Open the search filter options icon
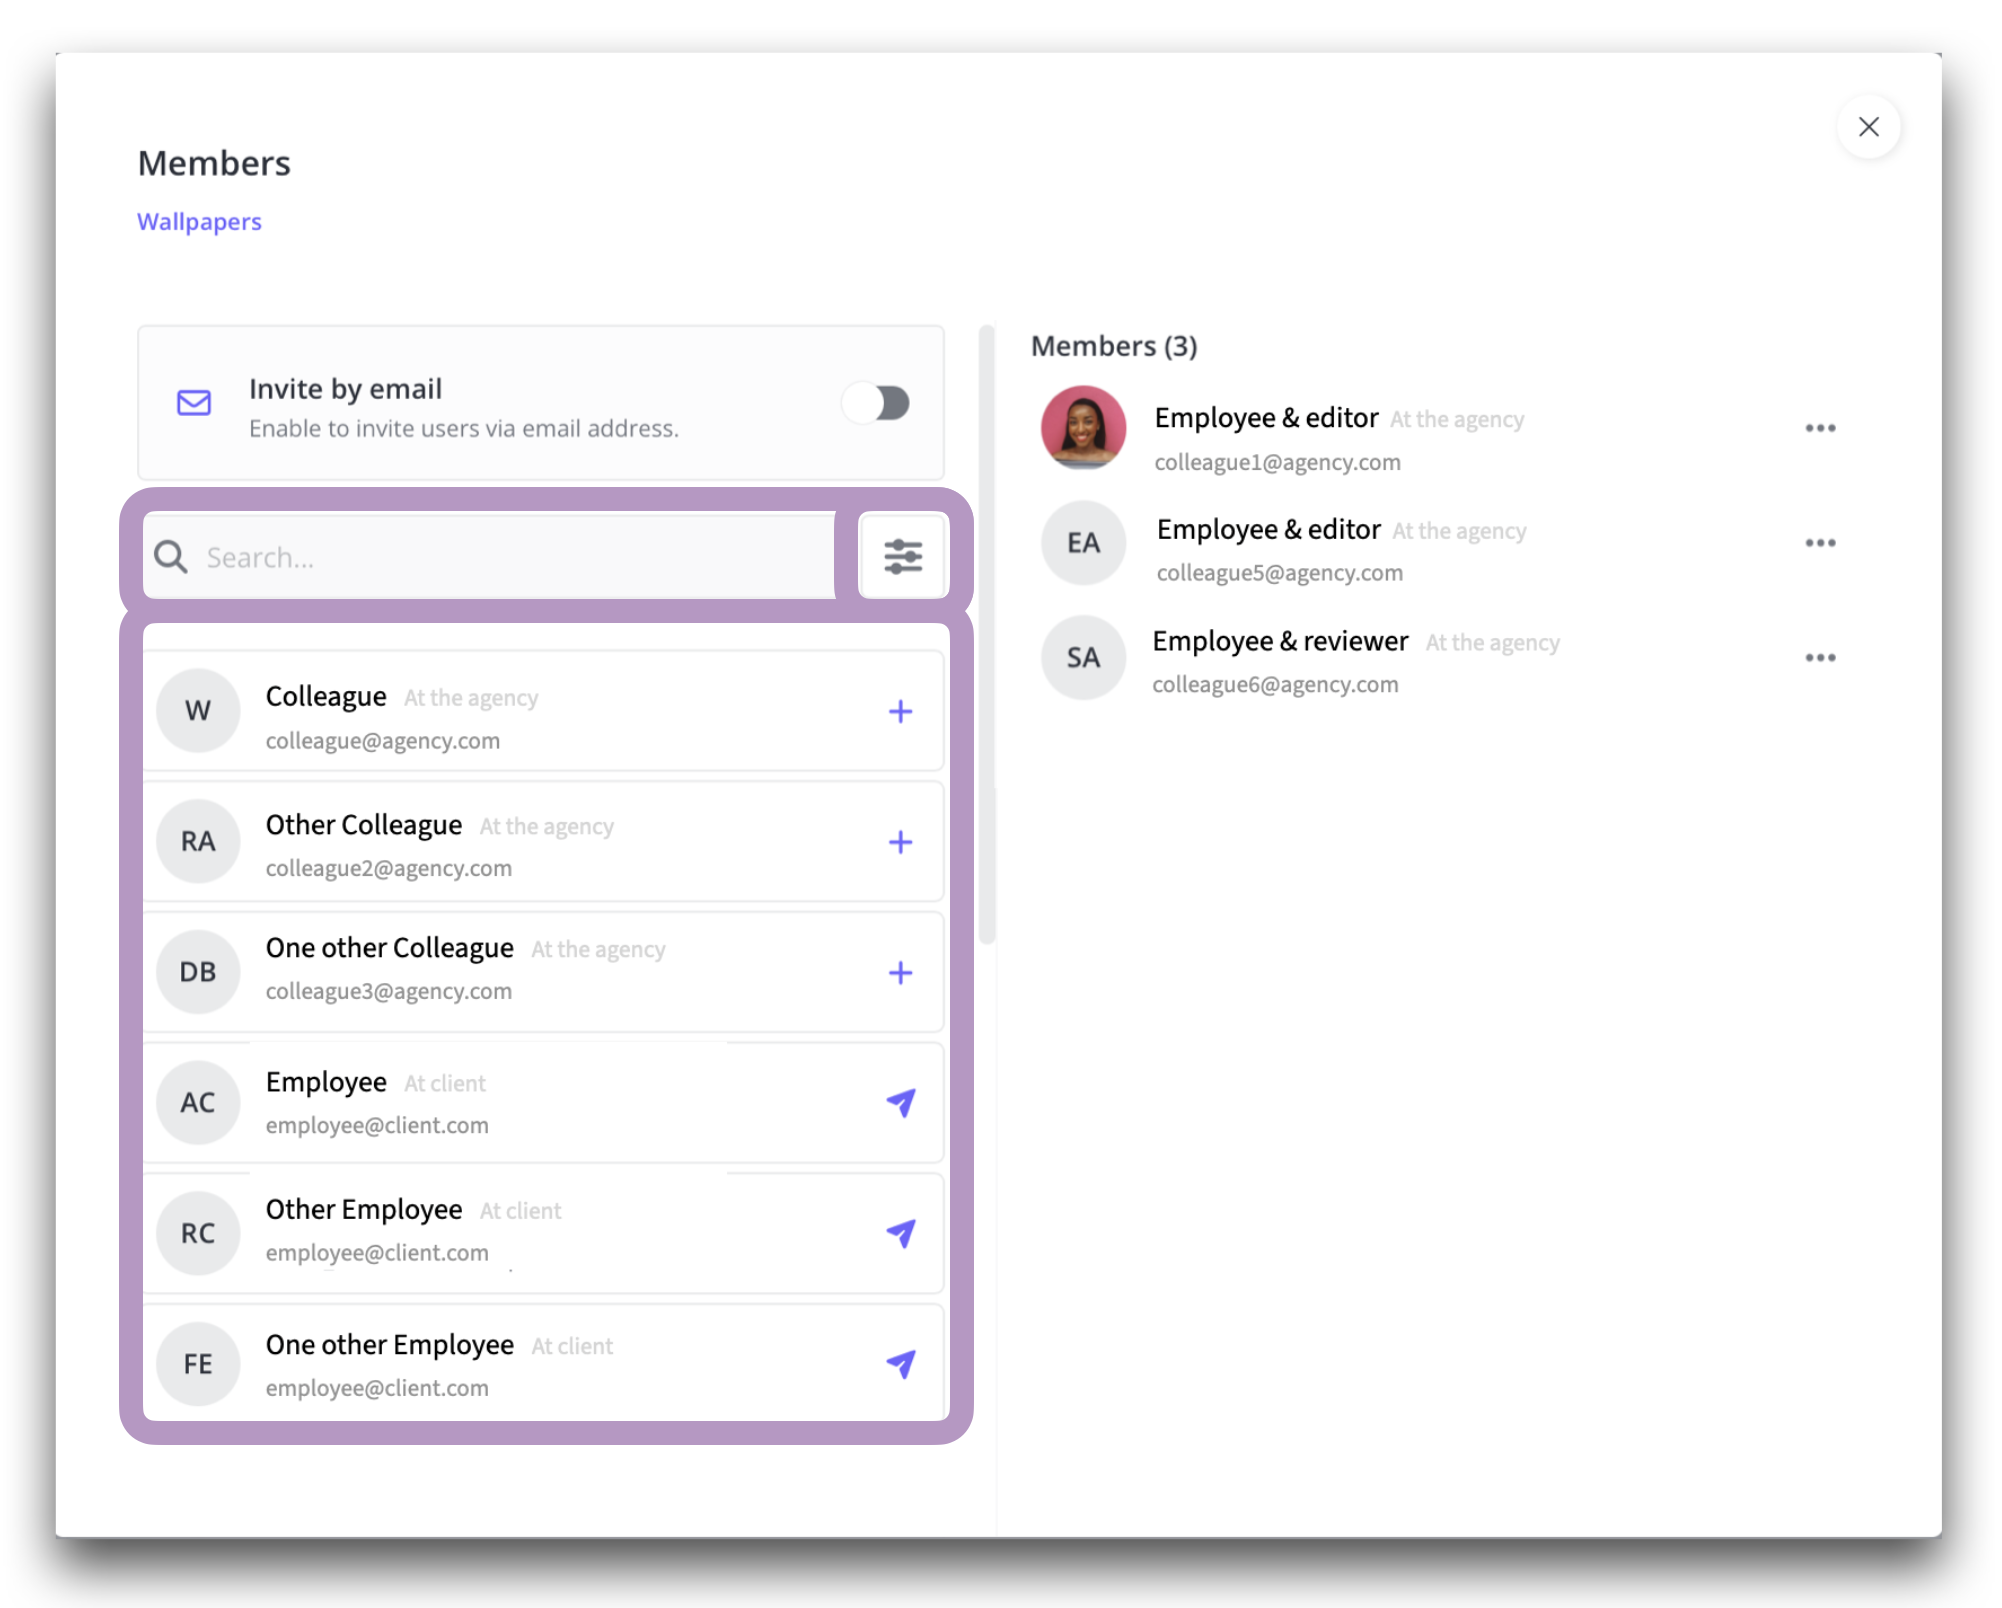 (x=902, y=556)
